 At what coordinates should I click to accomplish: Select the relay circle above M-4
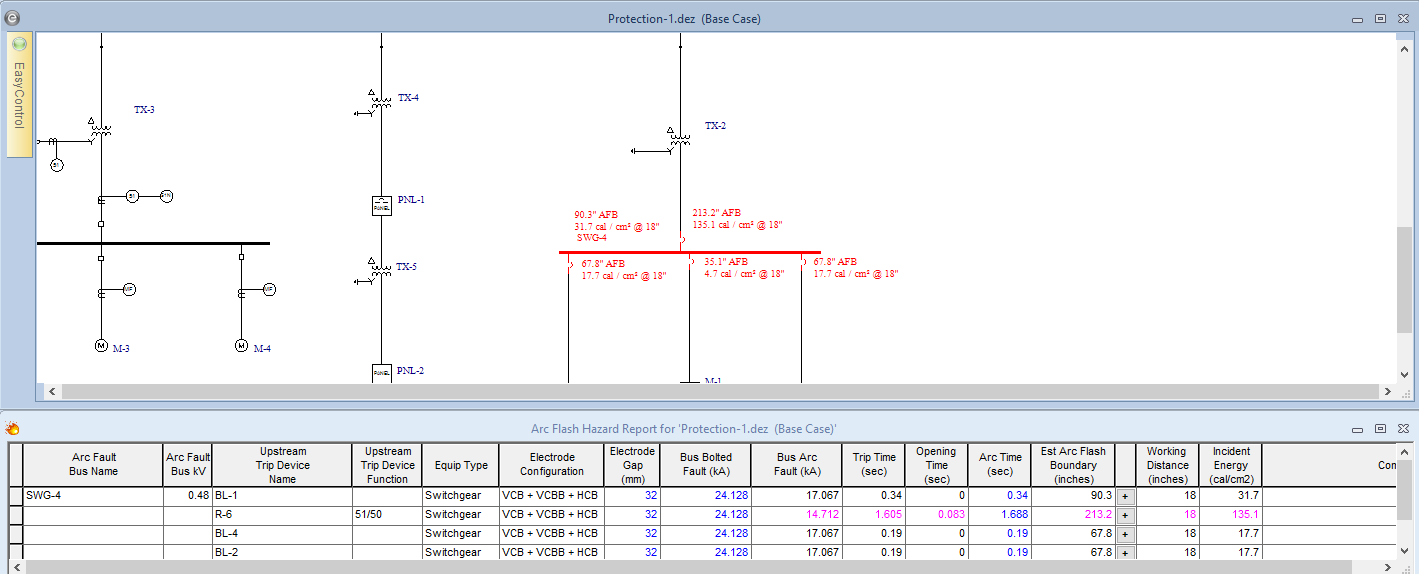(268, 290)
